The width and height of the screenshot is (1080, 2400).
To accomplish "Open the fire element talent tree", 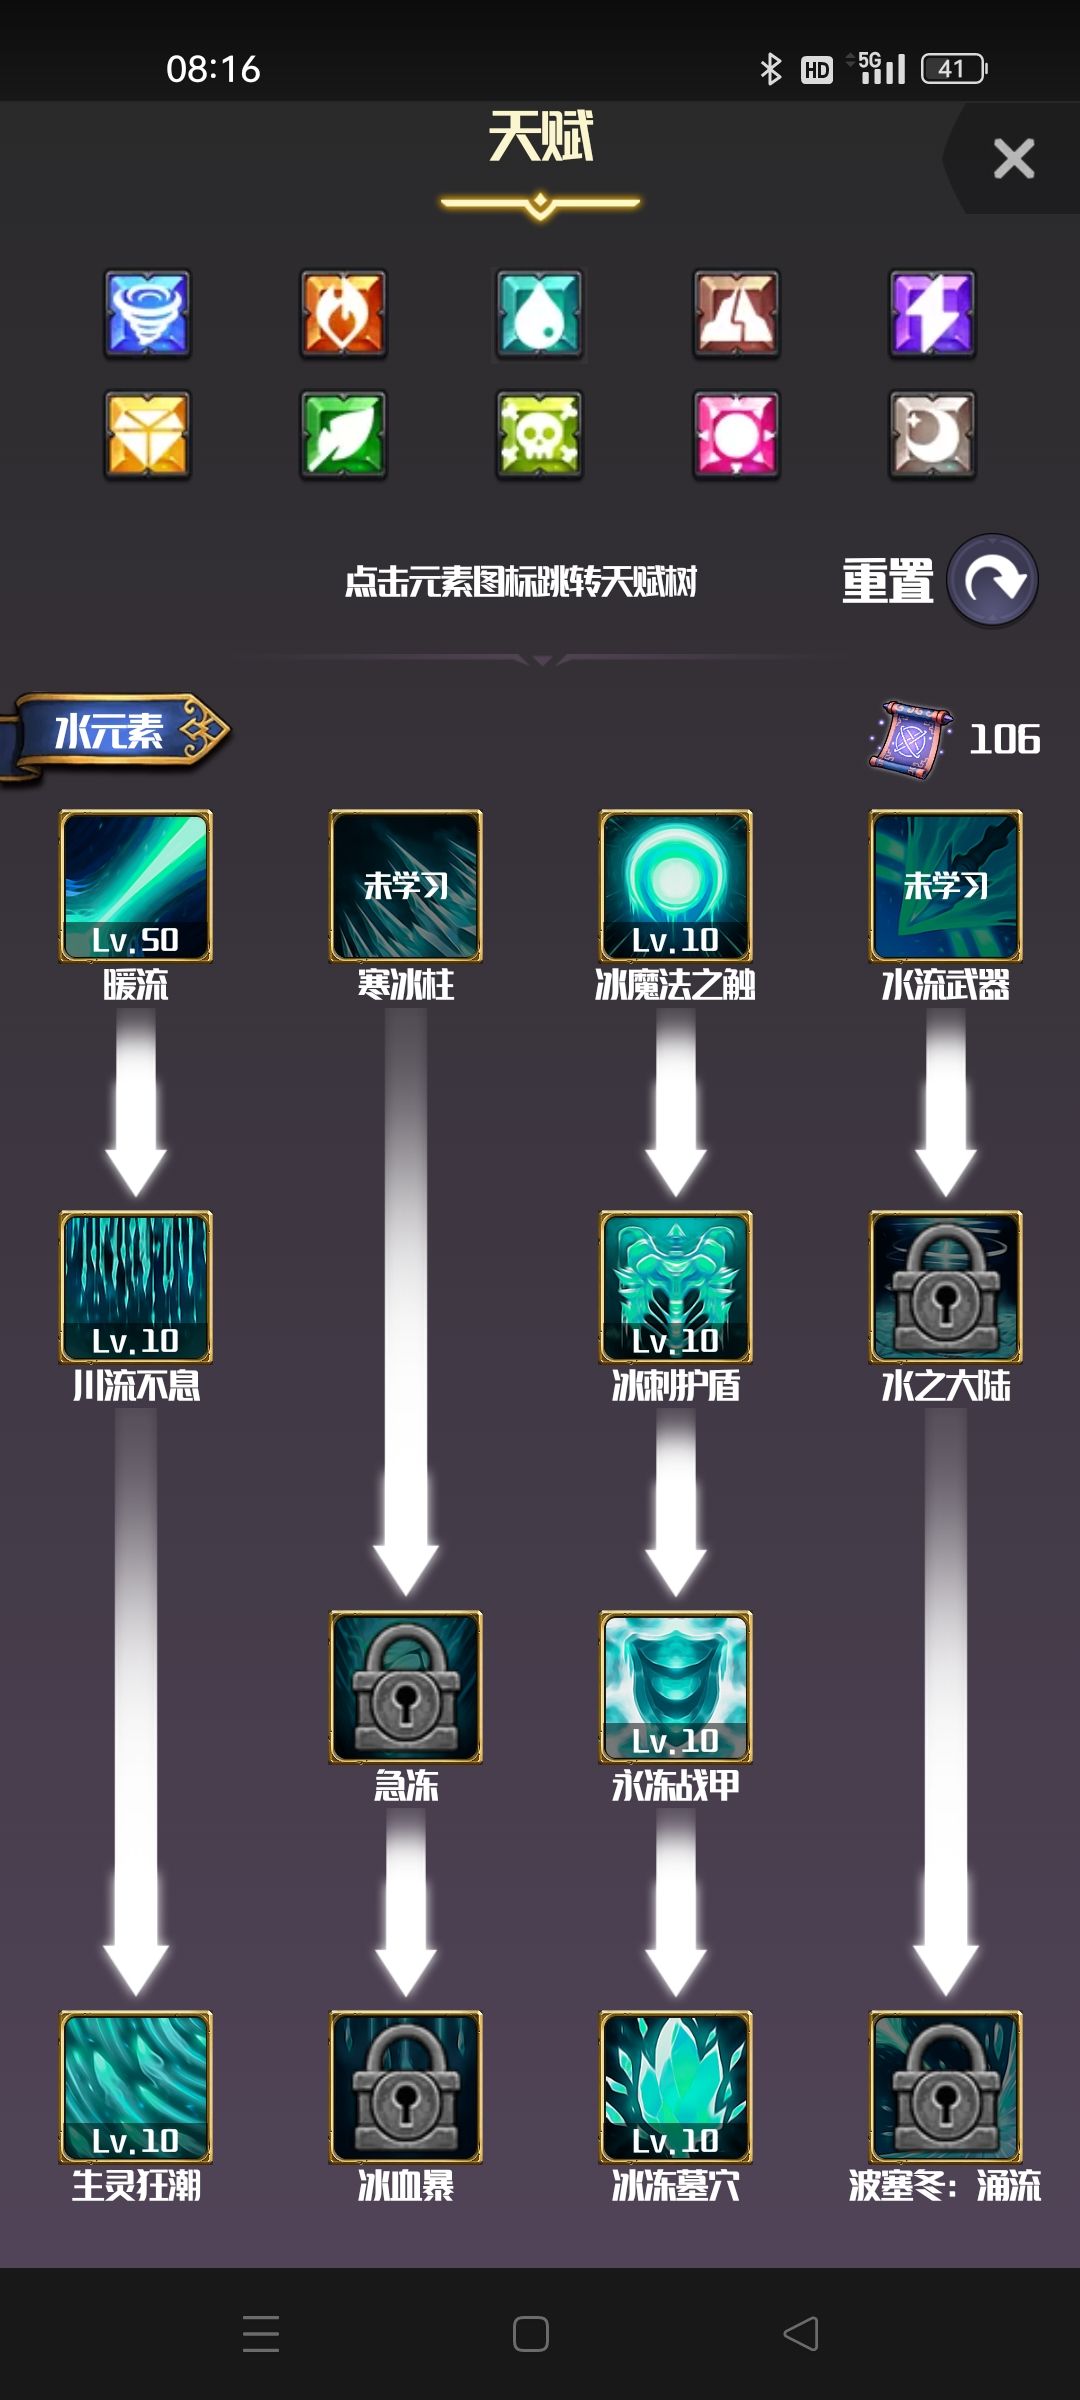I will click(x=343, y=314).
